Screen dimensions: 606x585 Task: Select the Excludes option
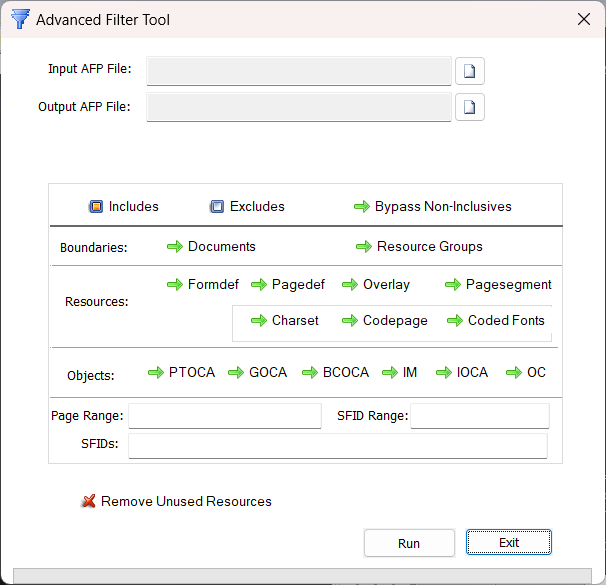coord(217,207)
